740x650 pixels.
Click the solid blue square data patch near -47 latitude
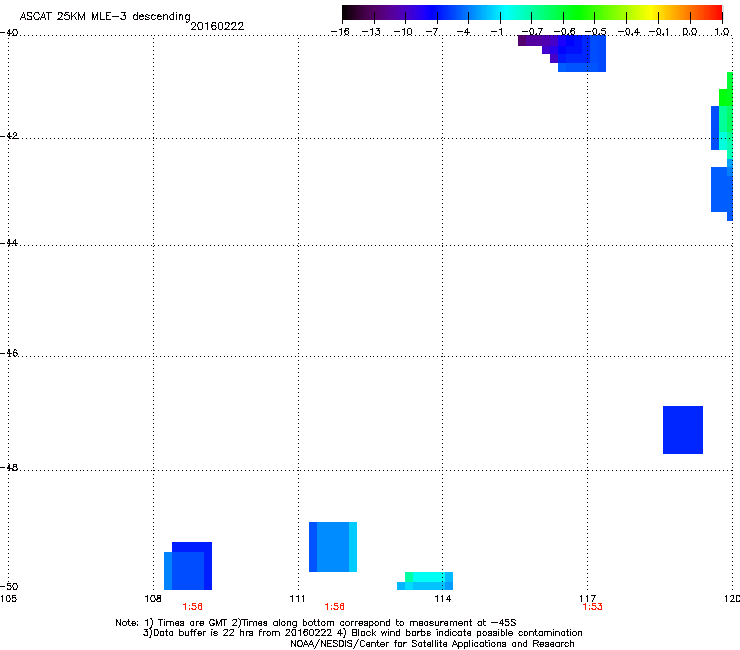coord(683,430)
